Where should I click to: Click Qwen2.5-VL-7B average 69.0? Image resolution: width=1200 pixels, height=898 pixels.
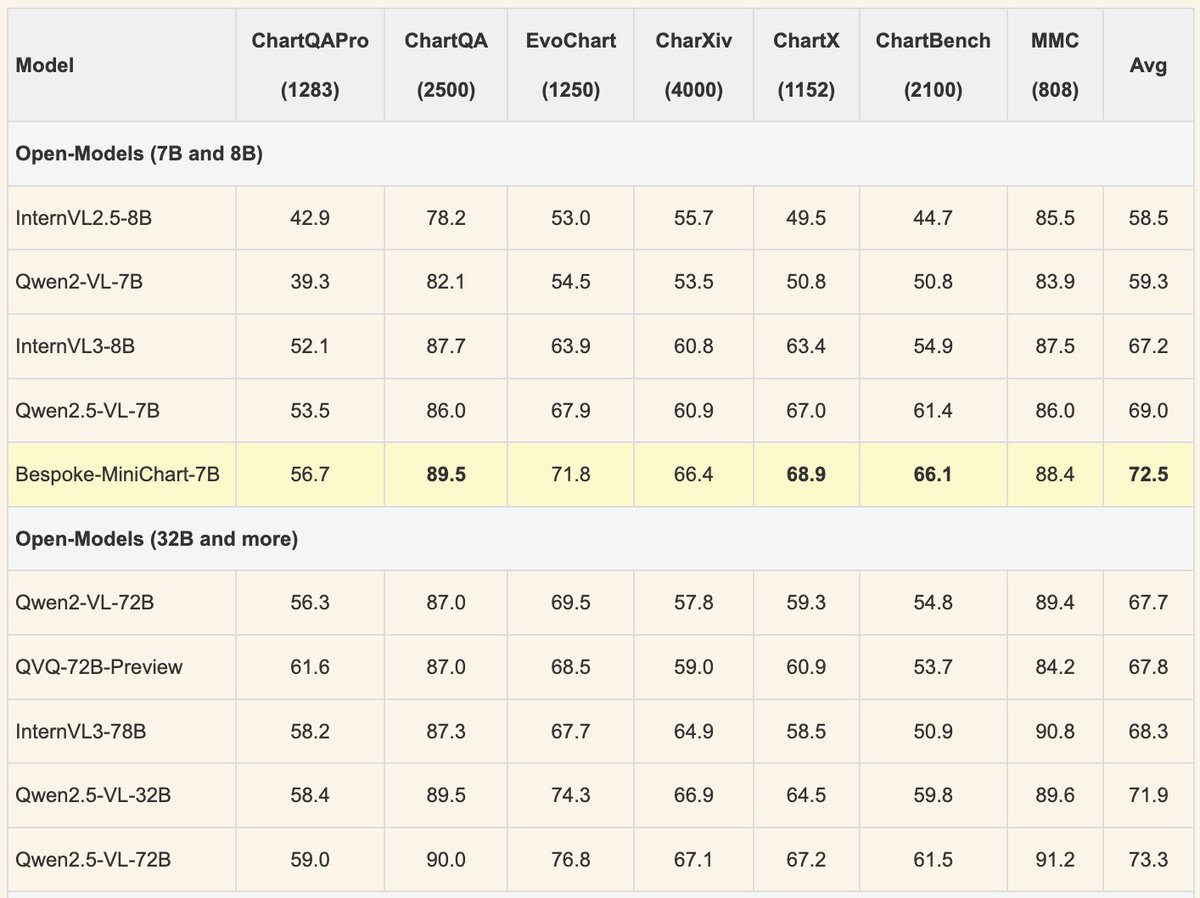(x=1147, y=410)
